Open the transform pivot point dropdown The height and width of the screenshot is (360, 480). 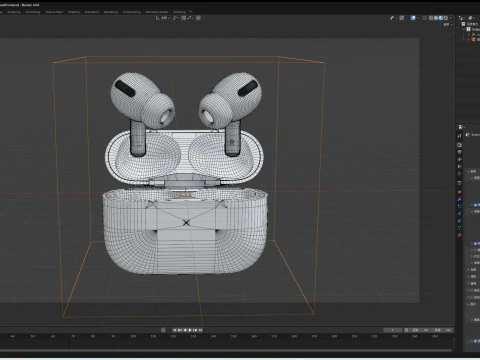coord(176,18)
